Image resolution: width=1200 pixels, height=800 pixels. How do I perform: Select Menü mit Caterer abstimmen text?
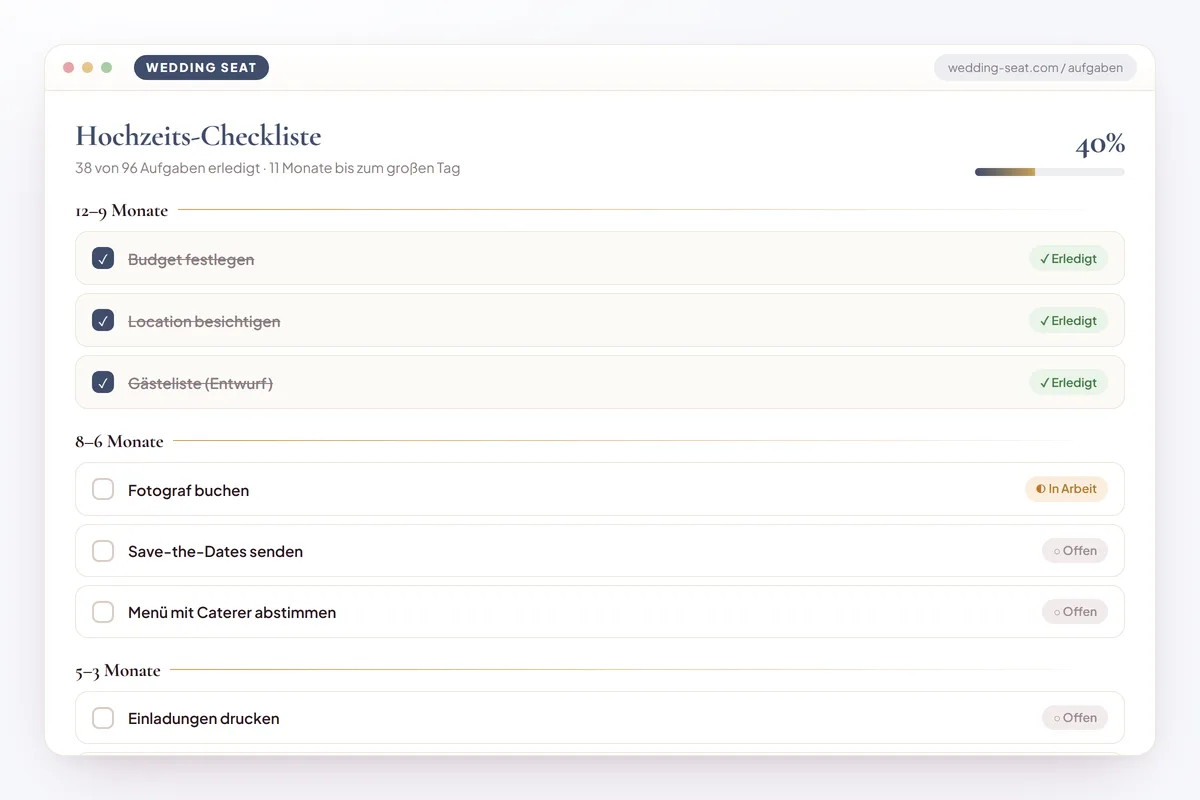coord(232,613)
